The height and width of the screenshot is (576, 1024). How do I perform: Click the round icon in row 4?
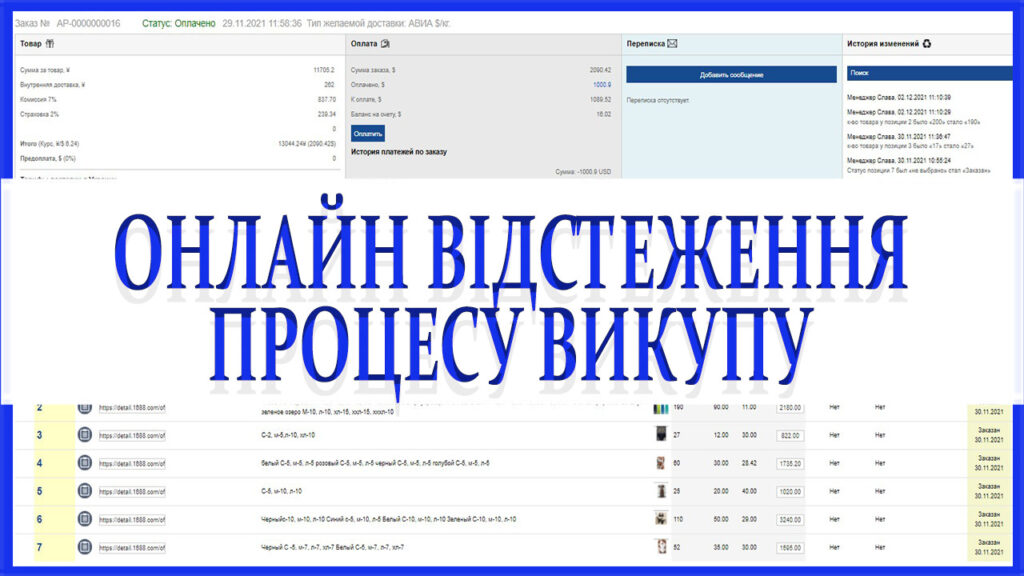click(85, 463)
